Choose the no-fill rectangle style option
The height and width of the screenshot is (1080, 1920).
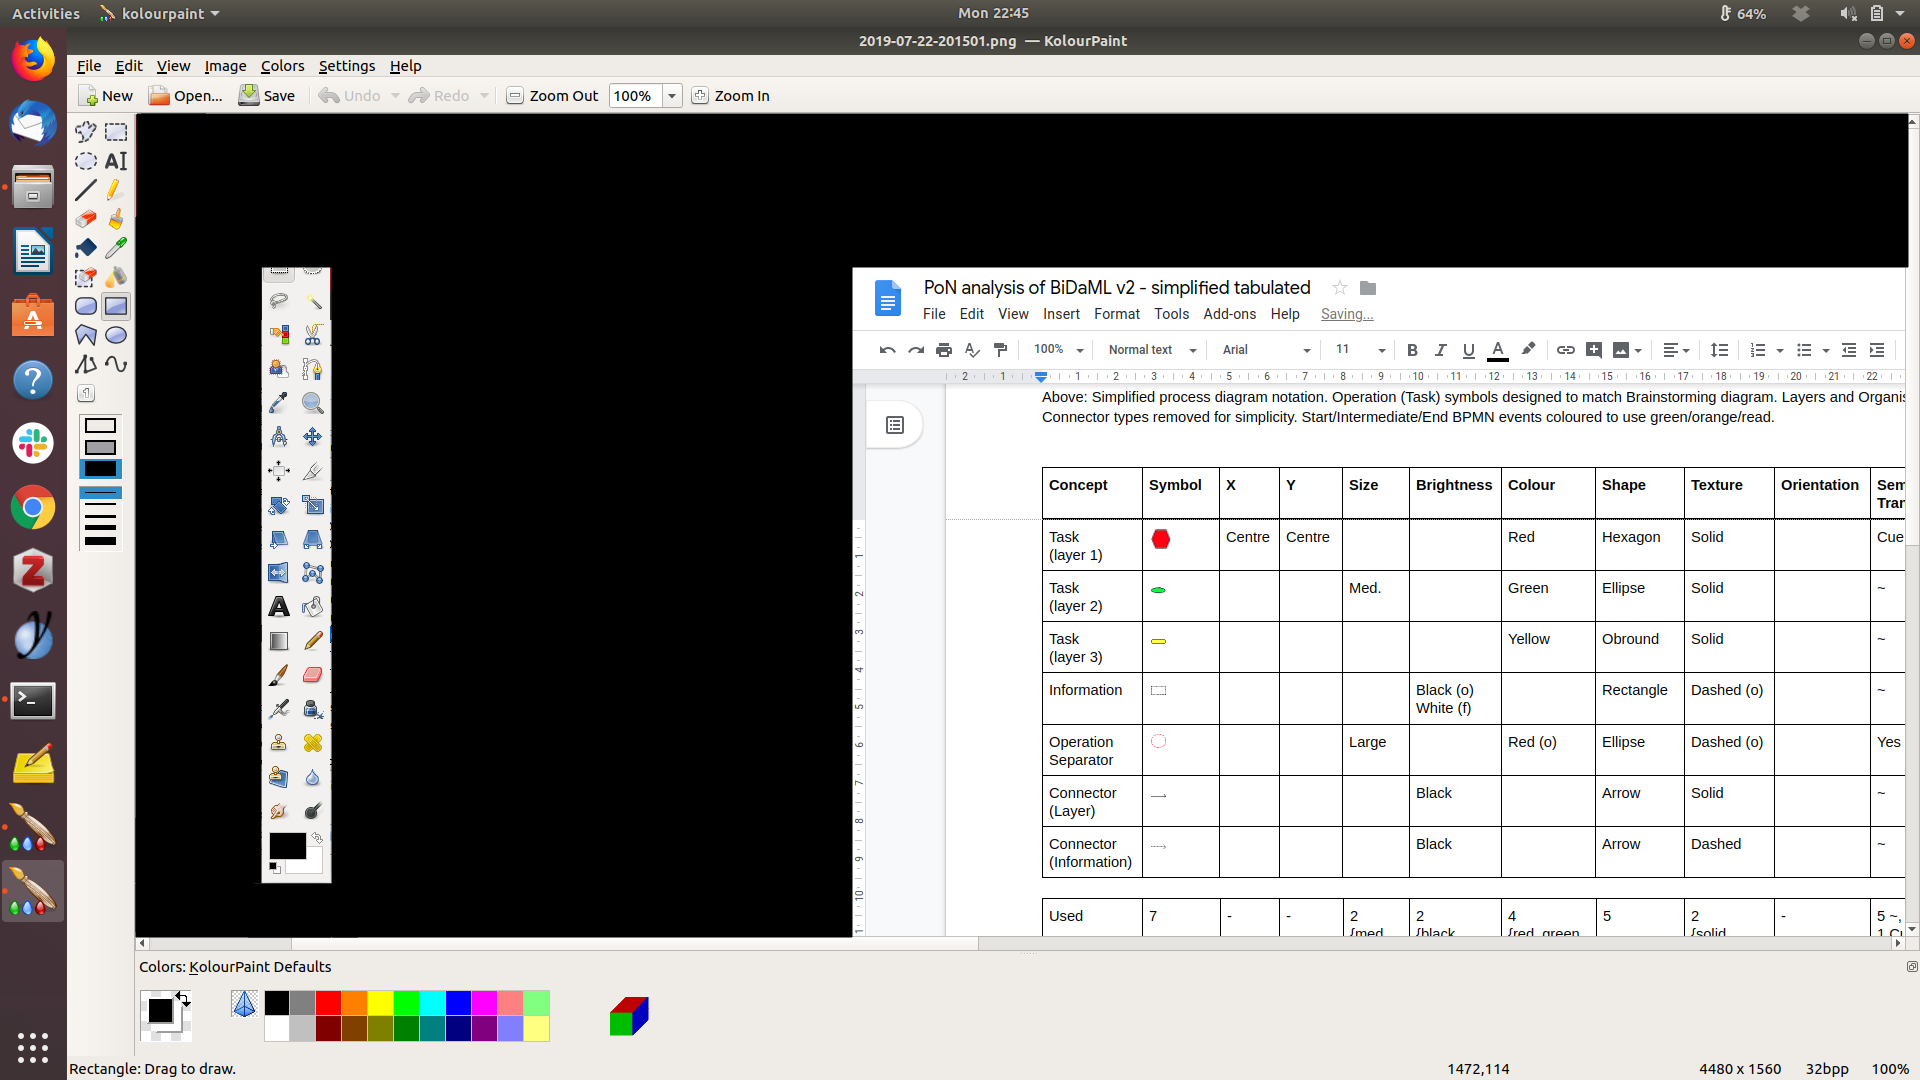(100, 426)
